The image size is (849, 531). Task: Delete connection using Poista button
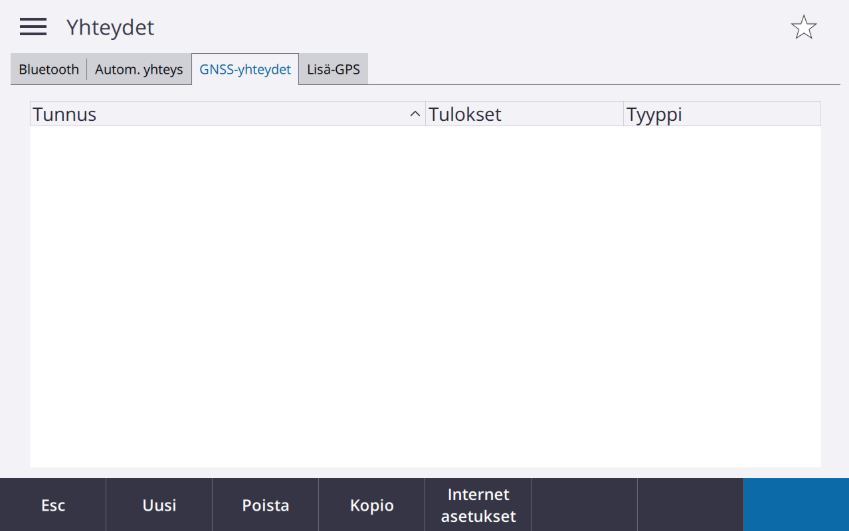click(x=265, y=505)
